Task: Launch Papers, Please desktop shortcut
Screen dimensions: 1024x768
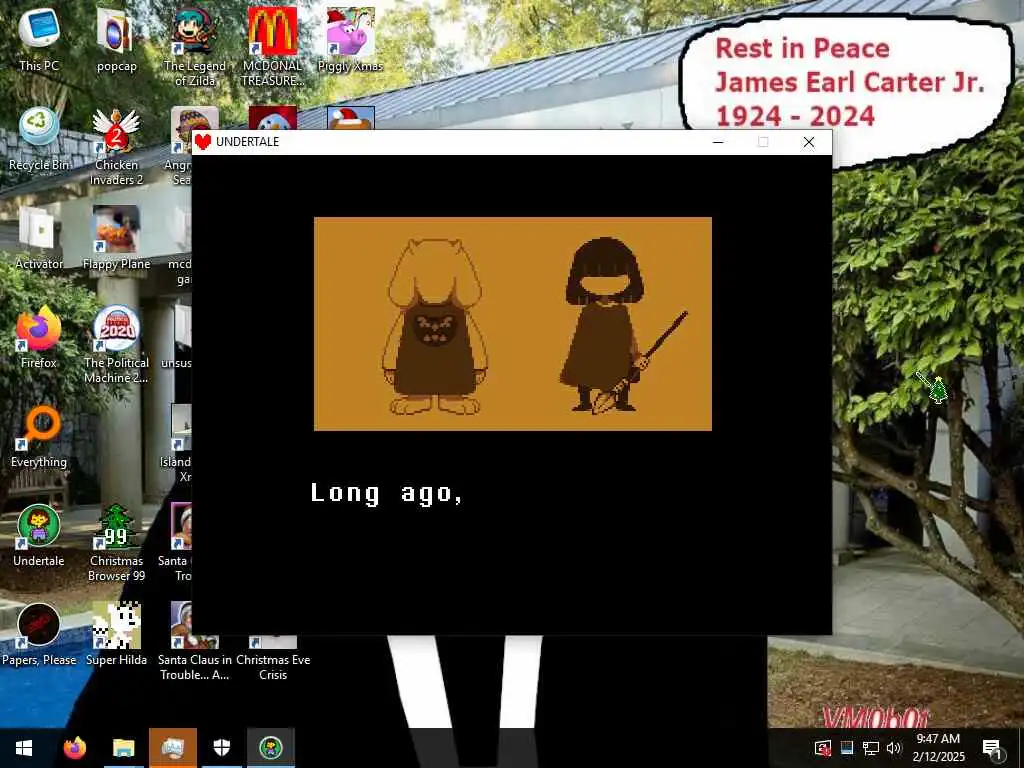Action: [39, 635]
